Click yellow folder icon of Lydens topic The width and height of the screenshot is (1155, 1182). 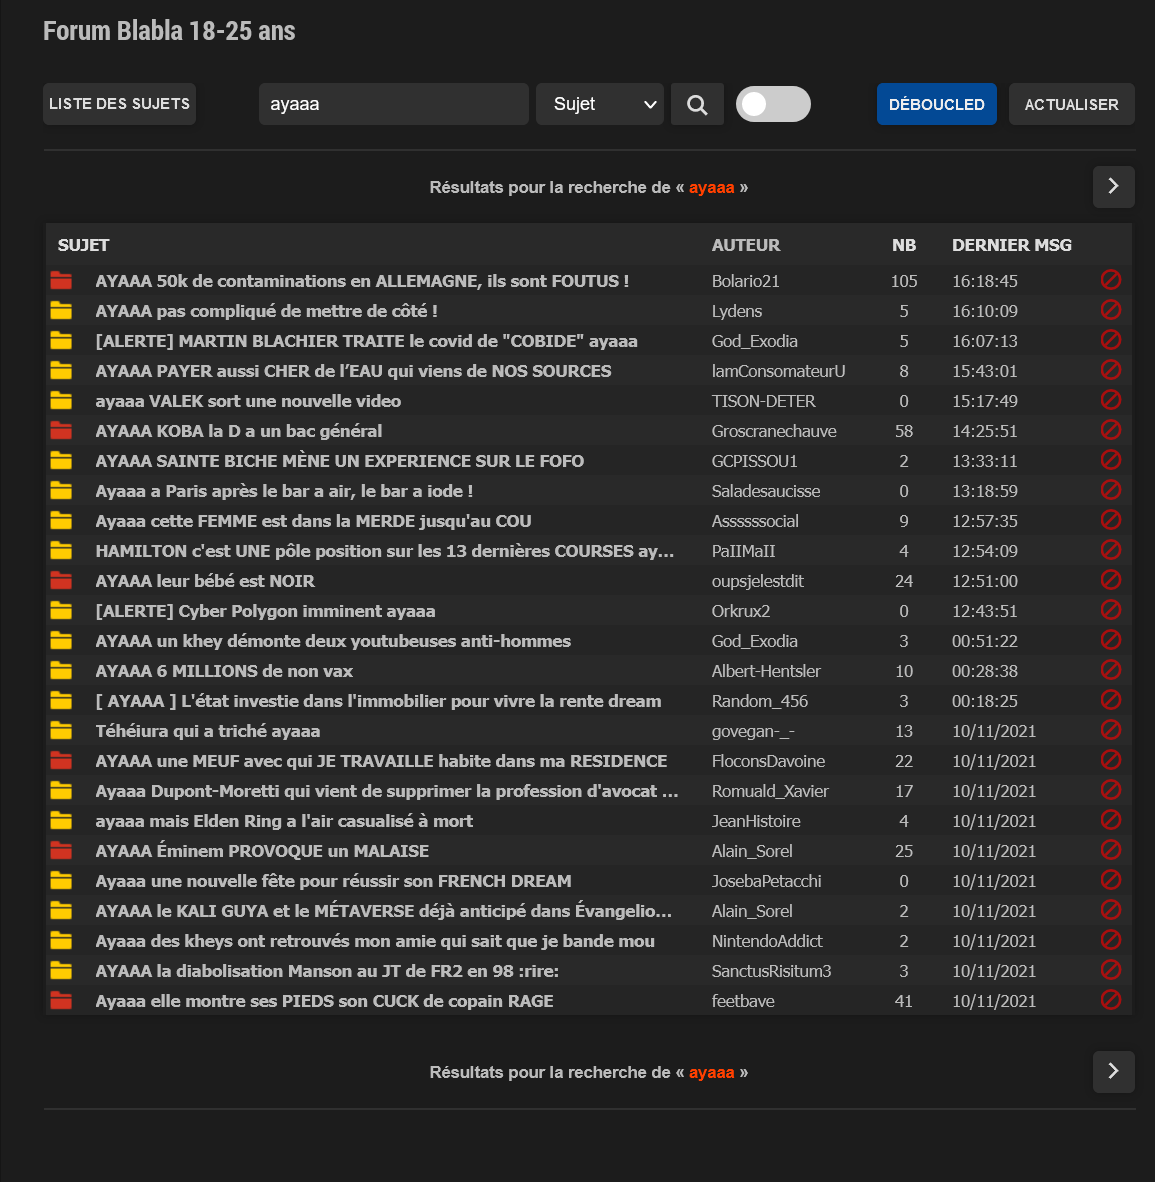[61, 311]
